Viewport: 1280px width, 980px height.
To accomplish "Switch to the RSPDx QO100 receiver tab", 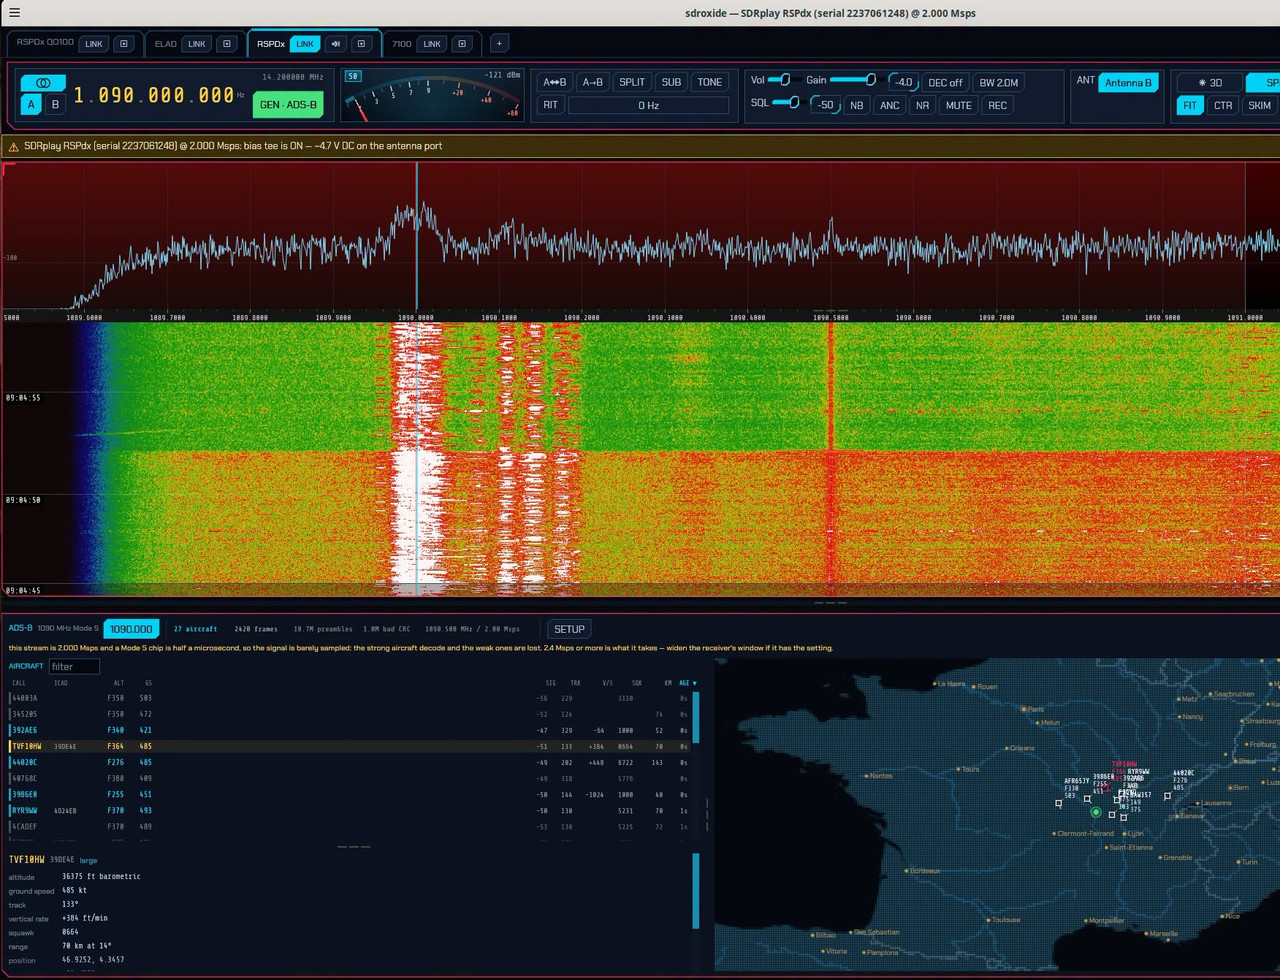I will (x=45, y=43).
